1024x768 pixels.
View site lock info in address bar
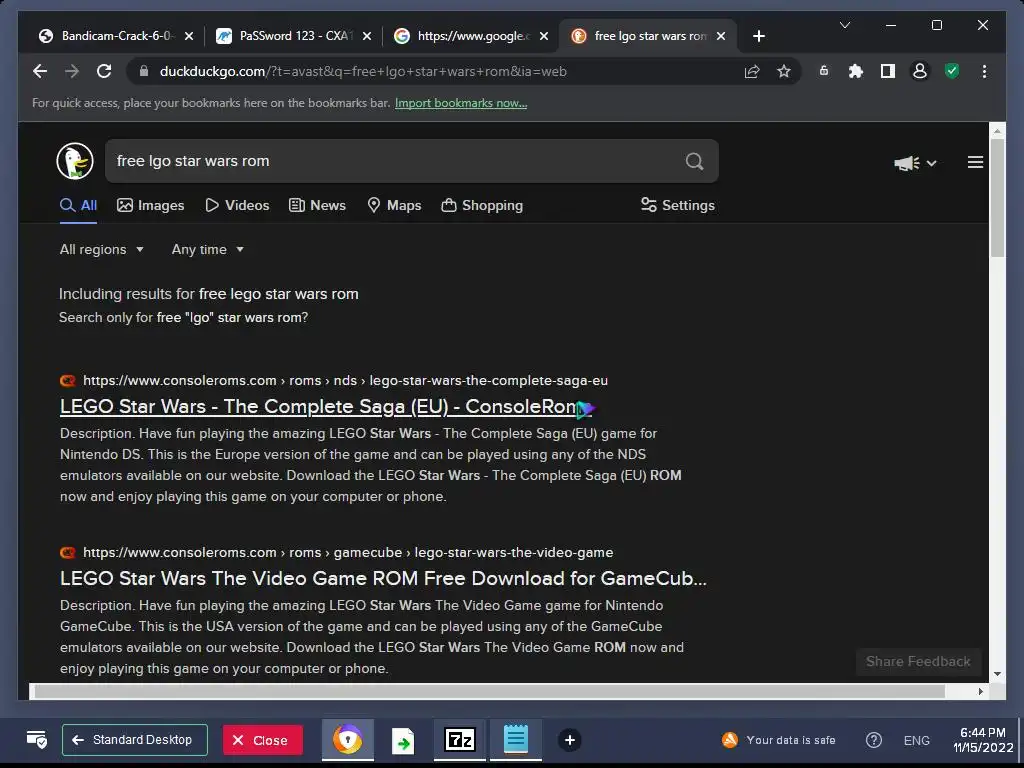[144, 71]
